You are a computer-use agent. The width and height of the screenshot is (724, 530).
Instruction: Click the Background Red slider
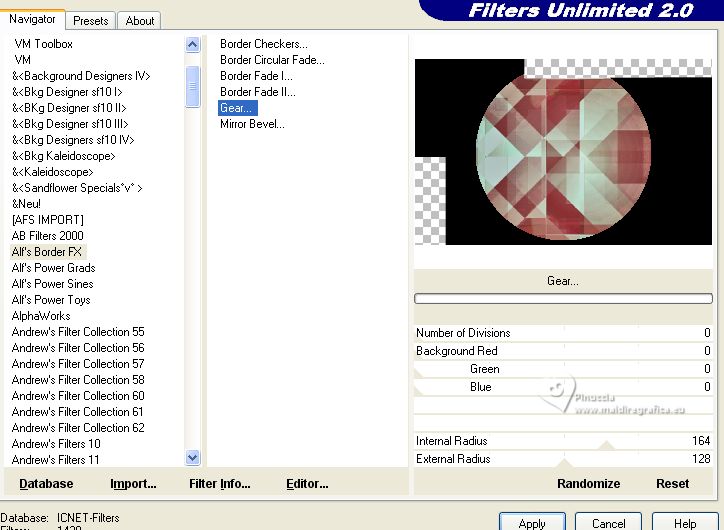[563, 351]
